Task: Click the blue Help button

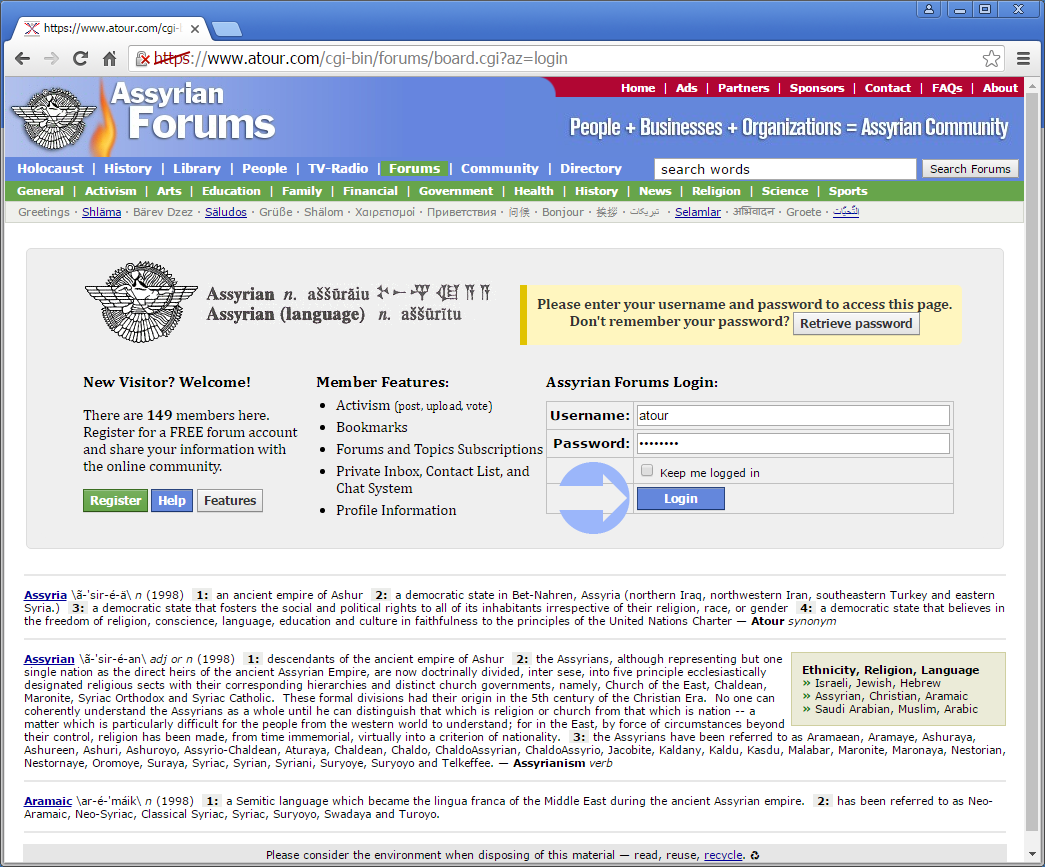Action: coord(171,500)
